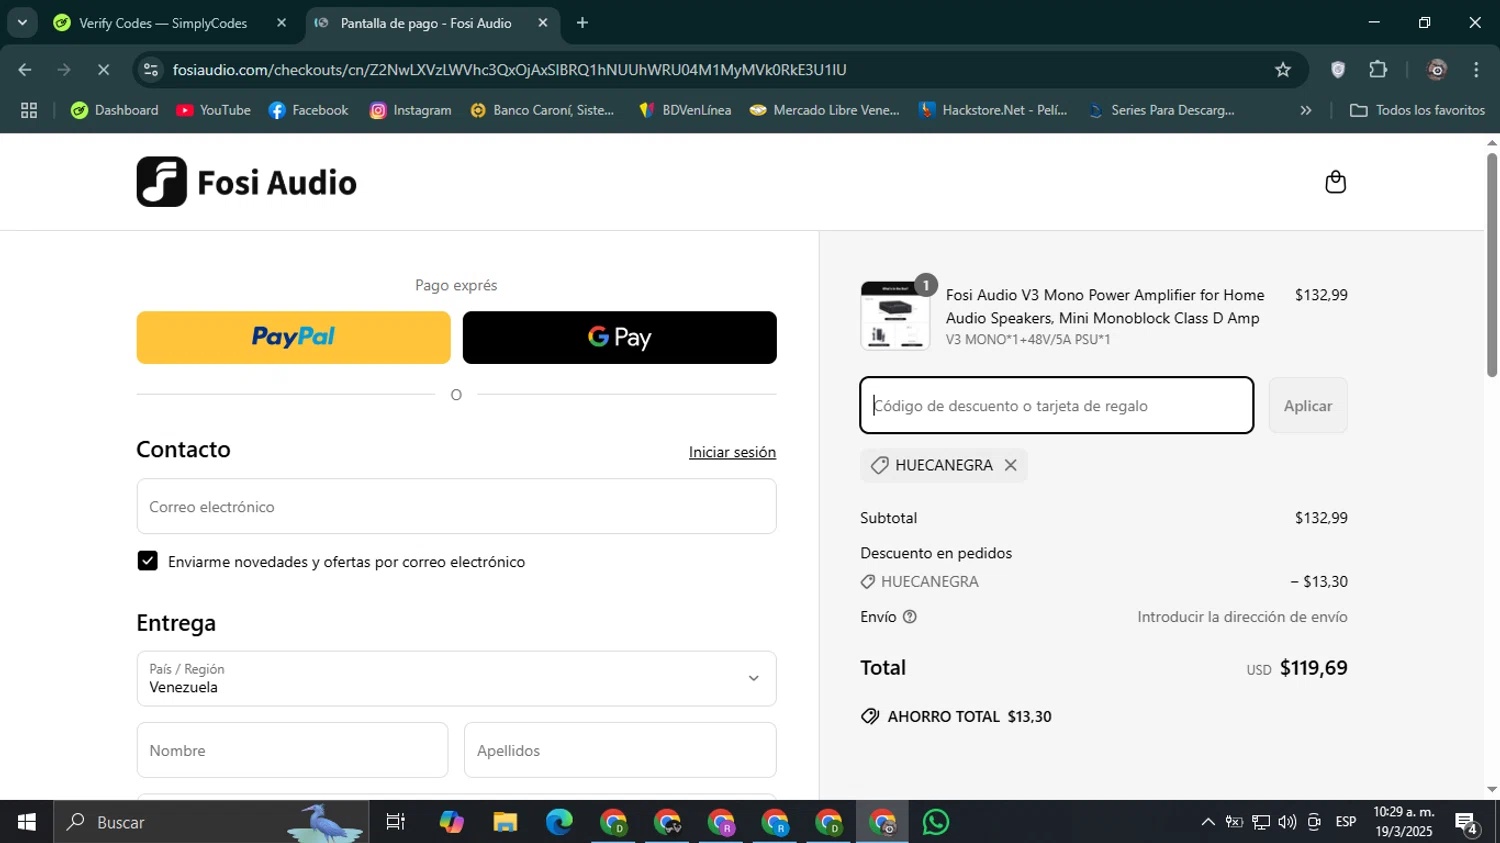Remove the HUECANEGRA discount code tag
1500x843 pixels.
point(1010,465)
